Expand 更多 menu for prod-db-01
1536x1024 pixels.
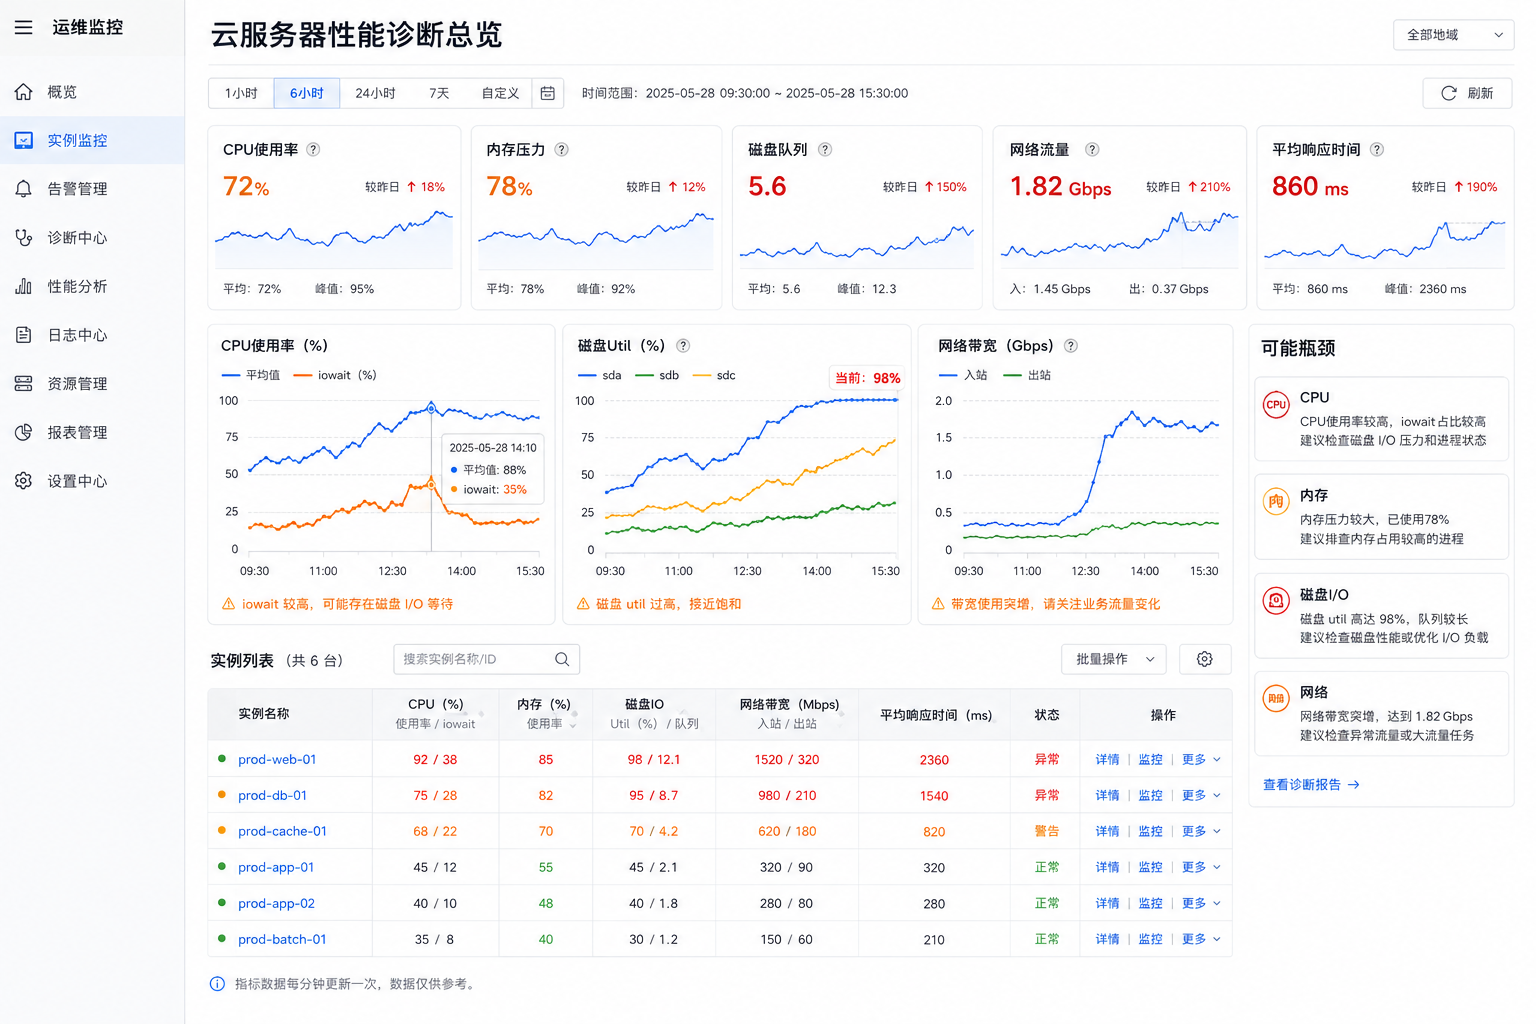coord(1201,796)
